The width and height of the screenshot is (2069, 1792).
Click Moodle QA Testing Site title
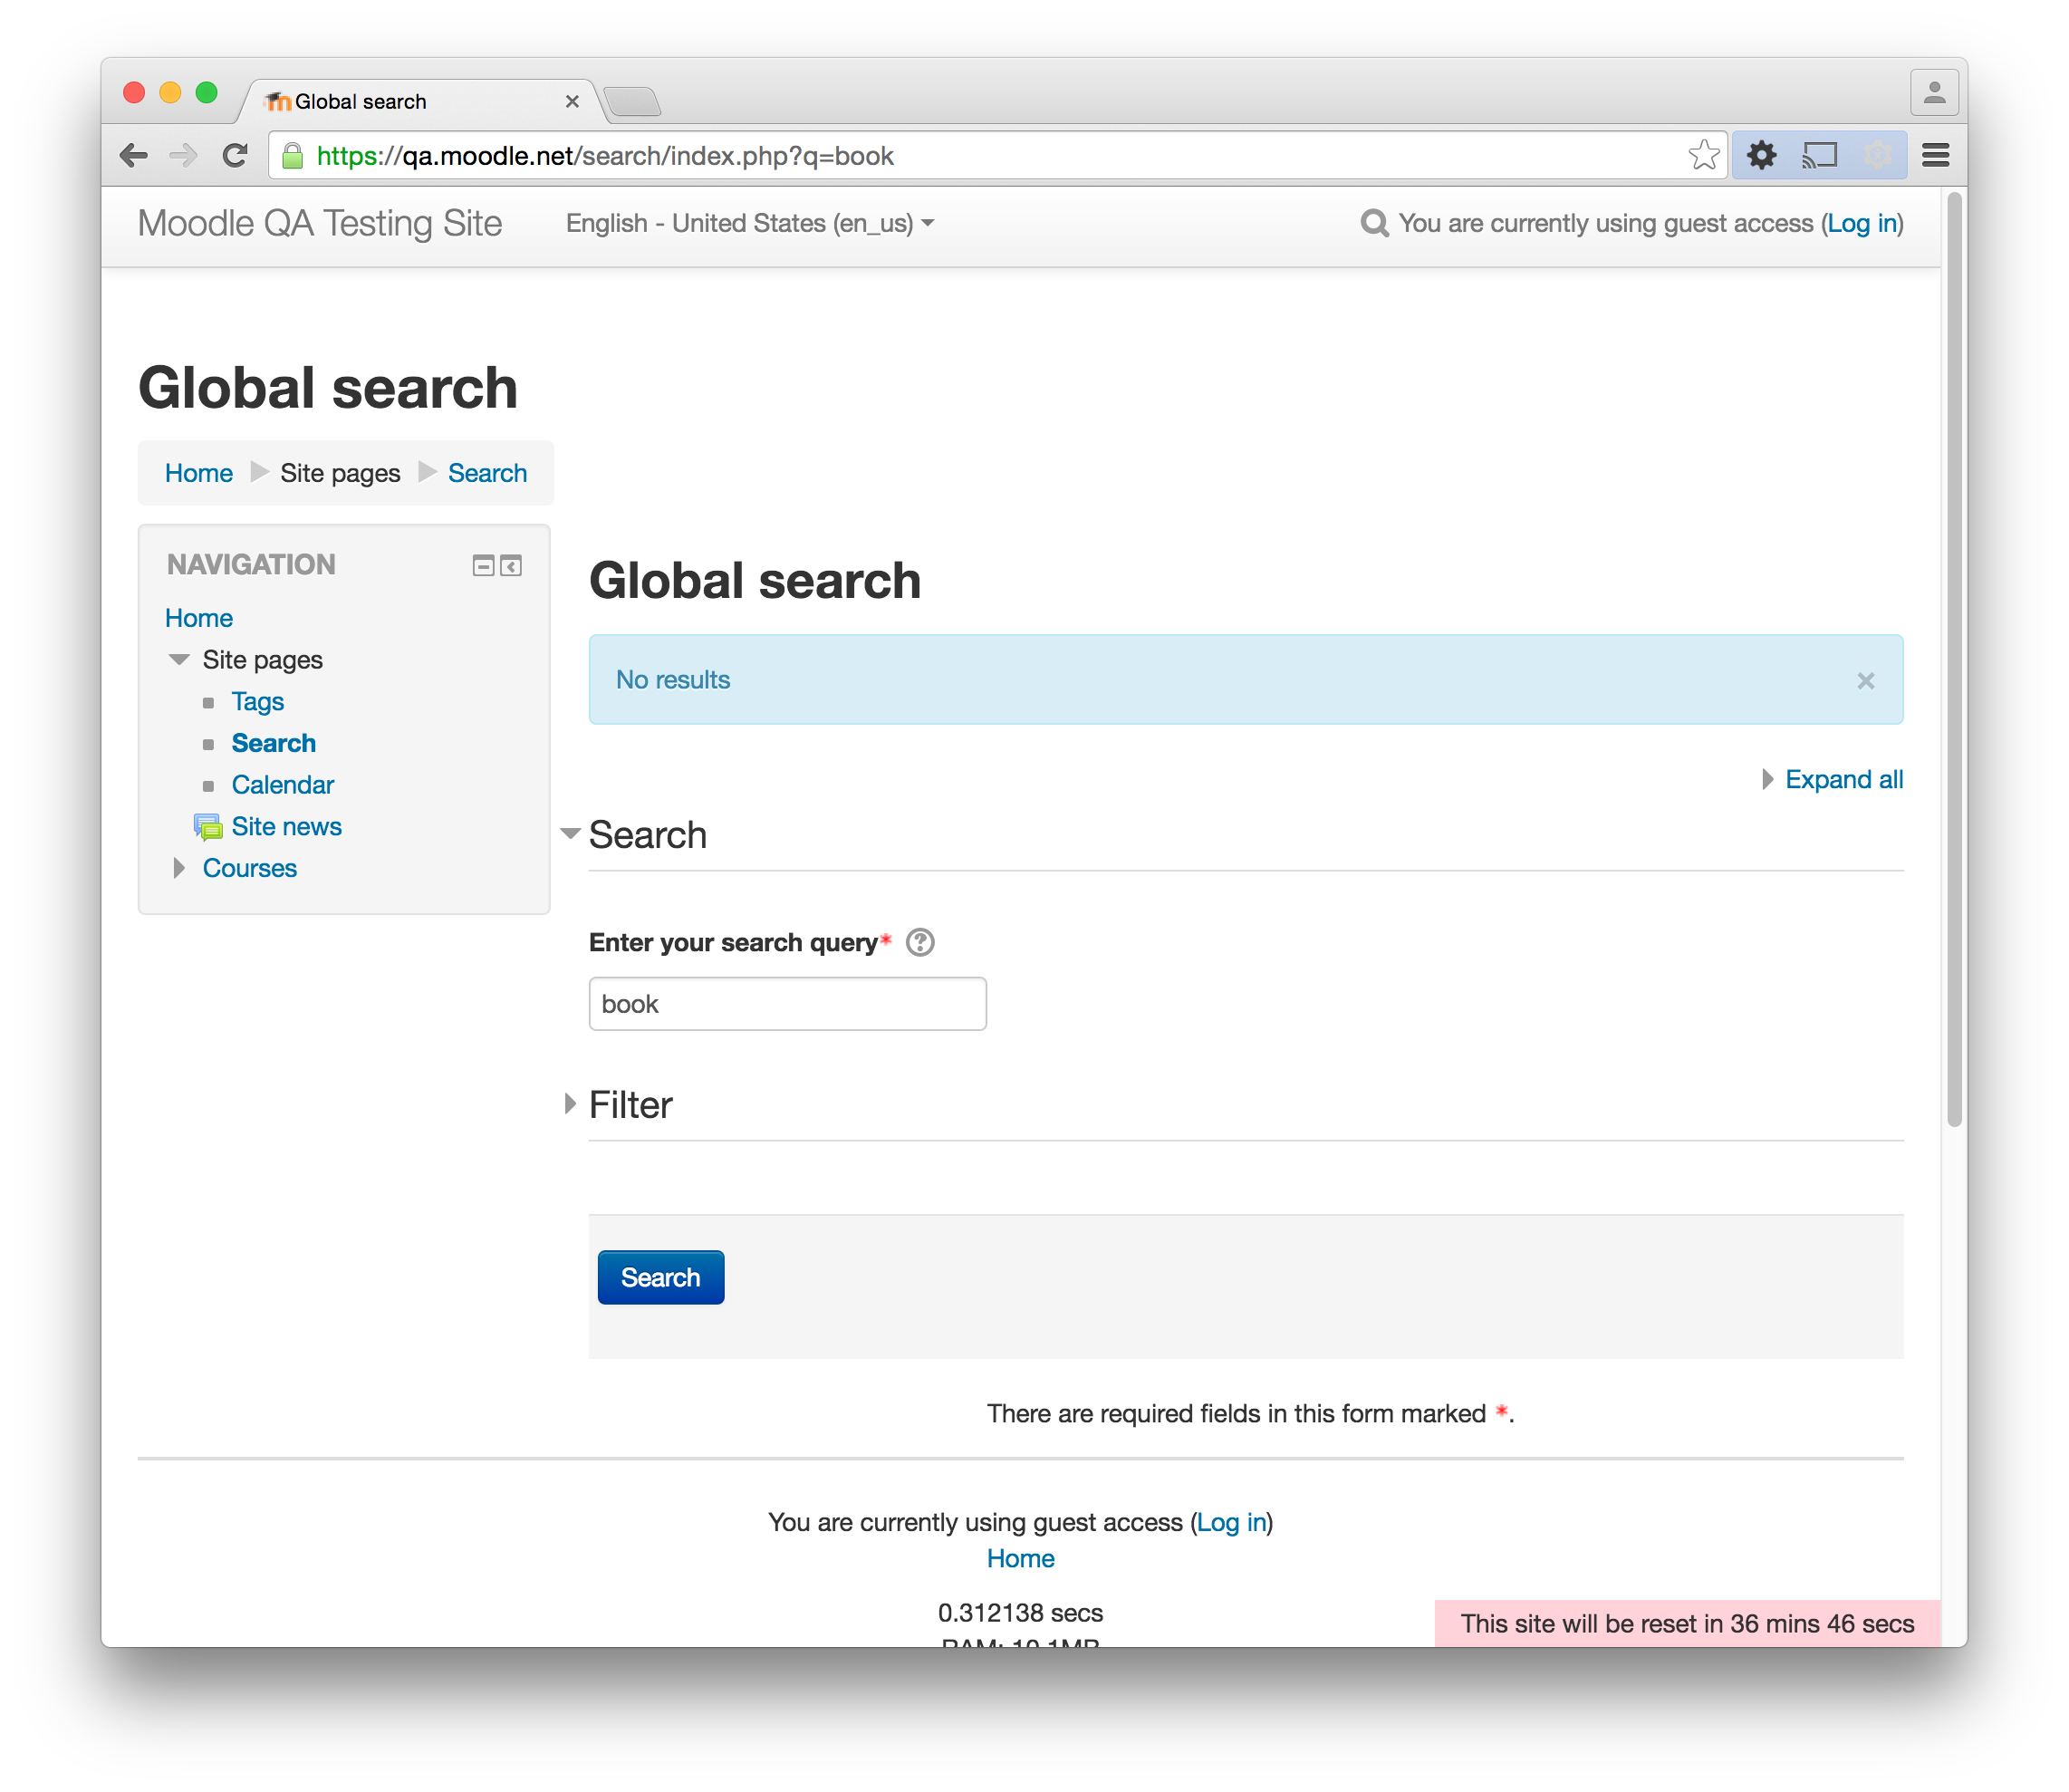(x=320, y=223)
